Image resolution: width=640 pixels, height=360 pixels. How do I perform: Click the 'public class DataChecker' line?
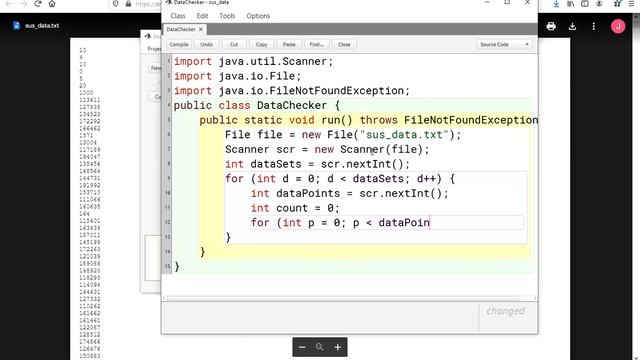tap(257, 105)
